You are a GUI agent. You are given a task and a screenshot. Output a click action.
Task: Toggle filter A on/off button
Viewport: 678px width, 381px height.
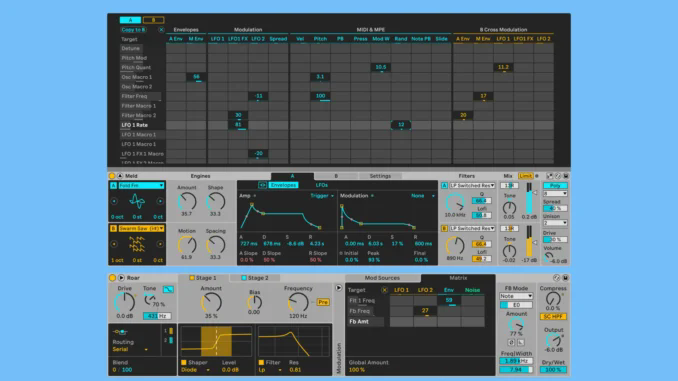(x=444, y=186)
